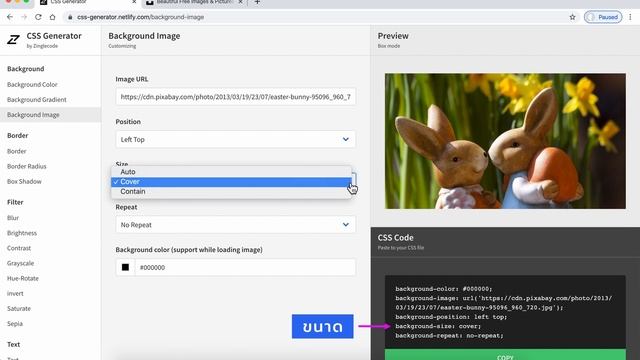Click the background-repeat: no-repeat code line

point(449,336)
